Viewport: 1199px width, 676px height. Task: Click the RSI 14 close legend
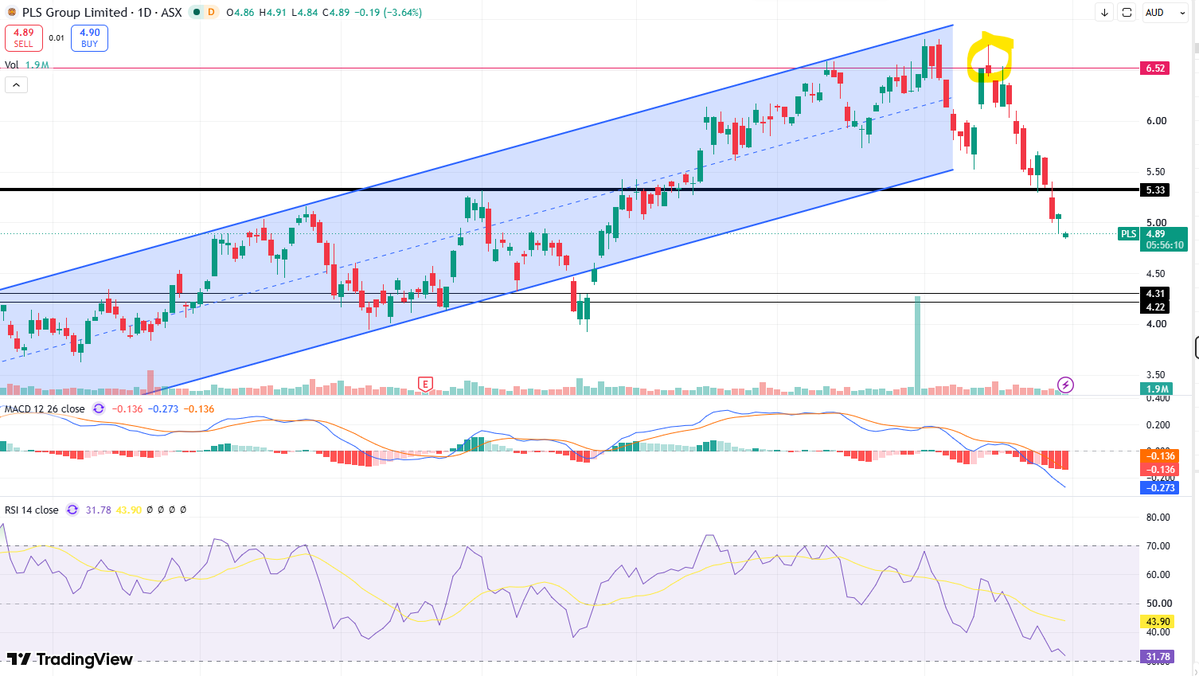point(31,510)
